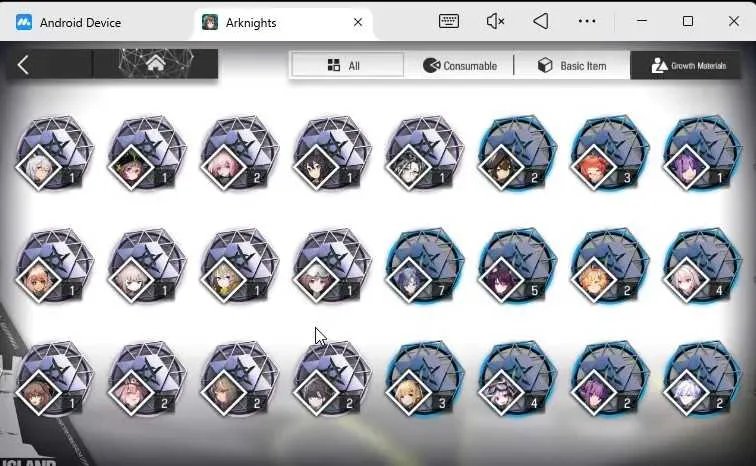Go back with the left arrow button

(x=23, y=65)
